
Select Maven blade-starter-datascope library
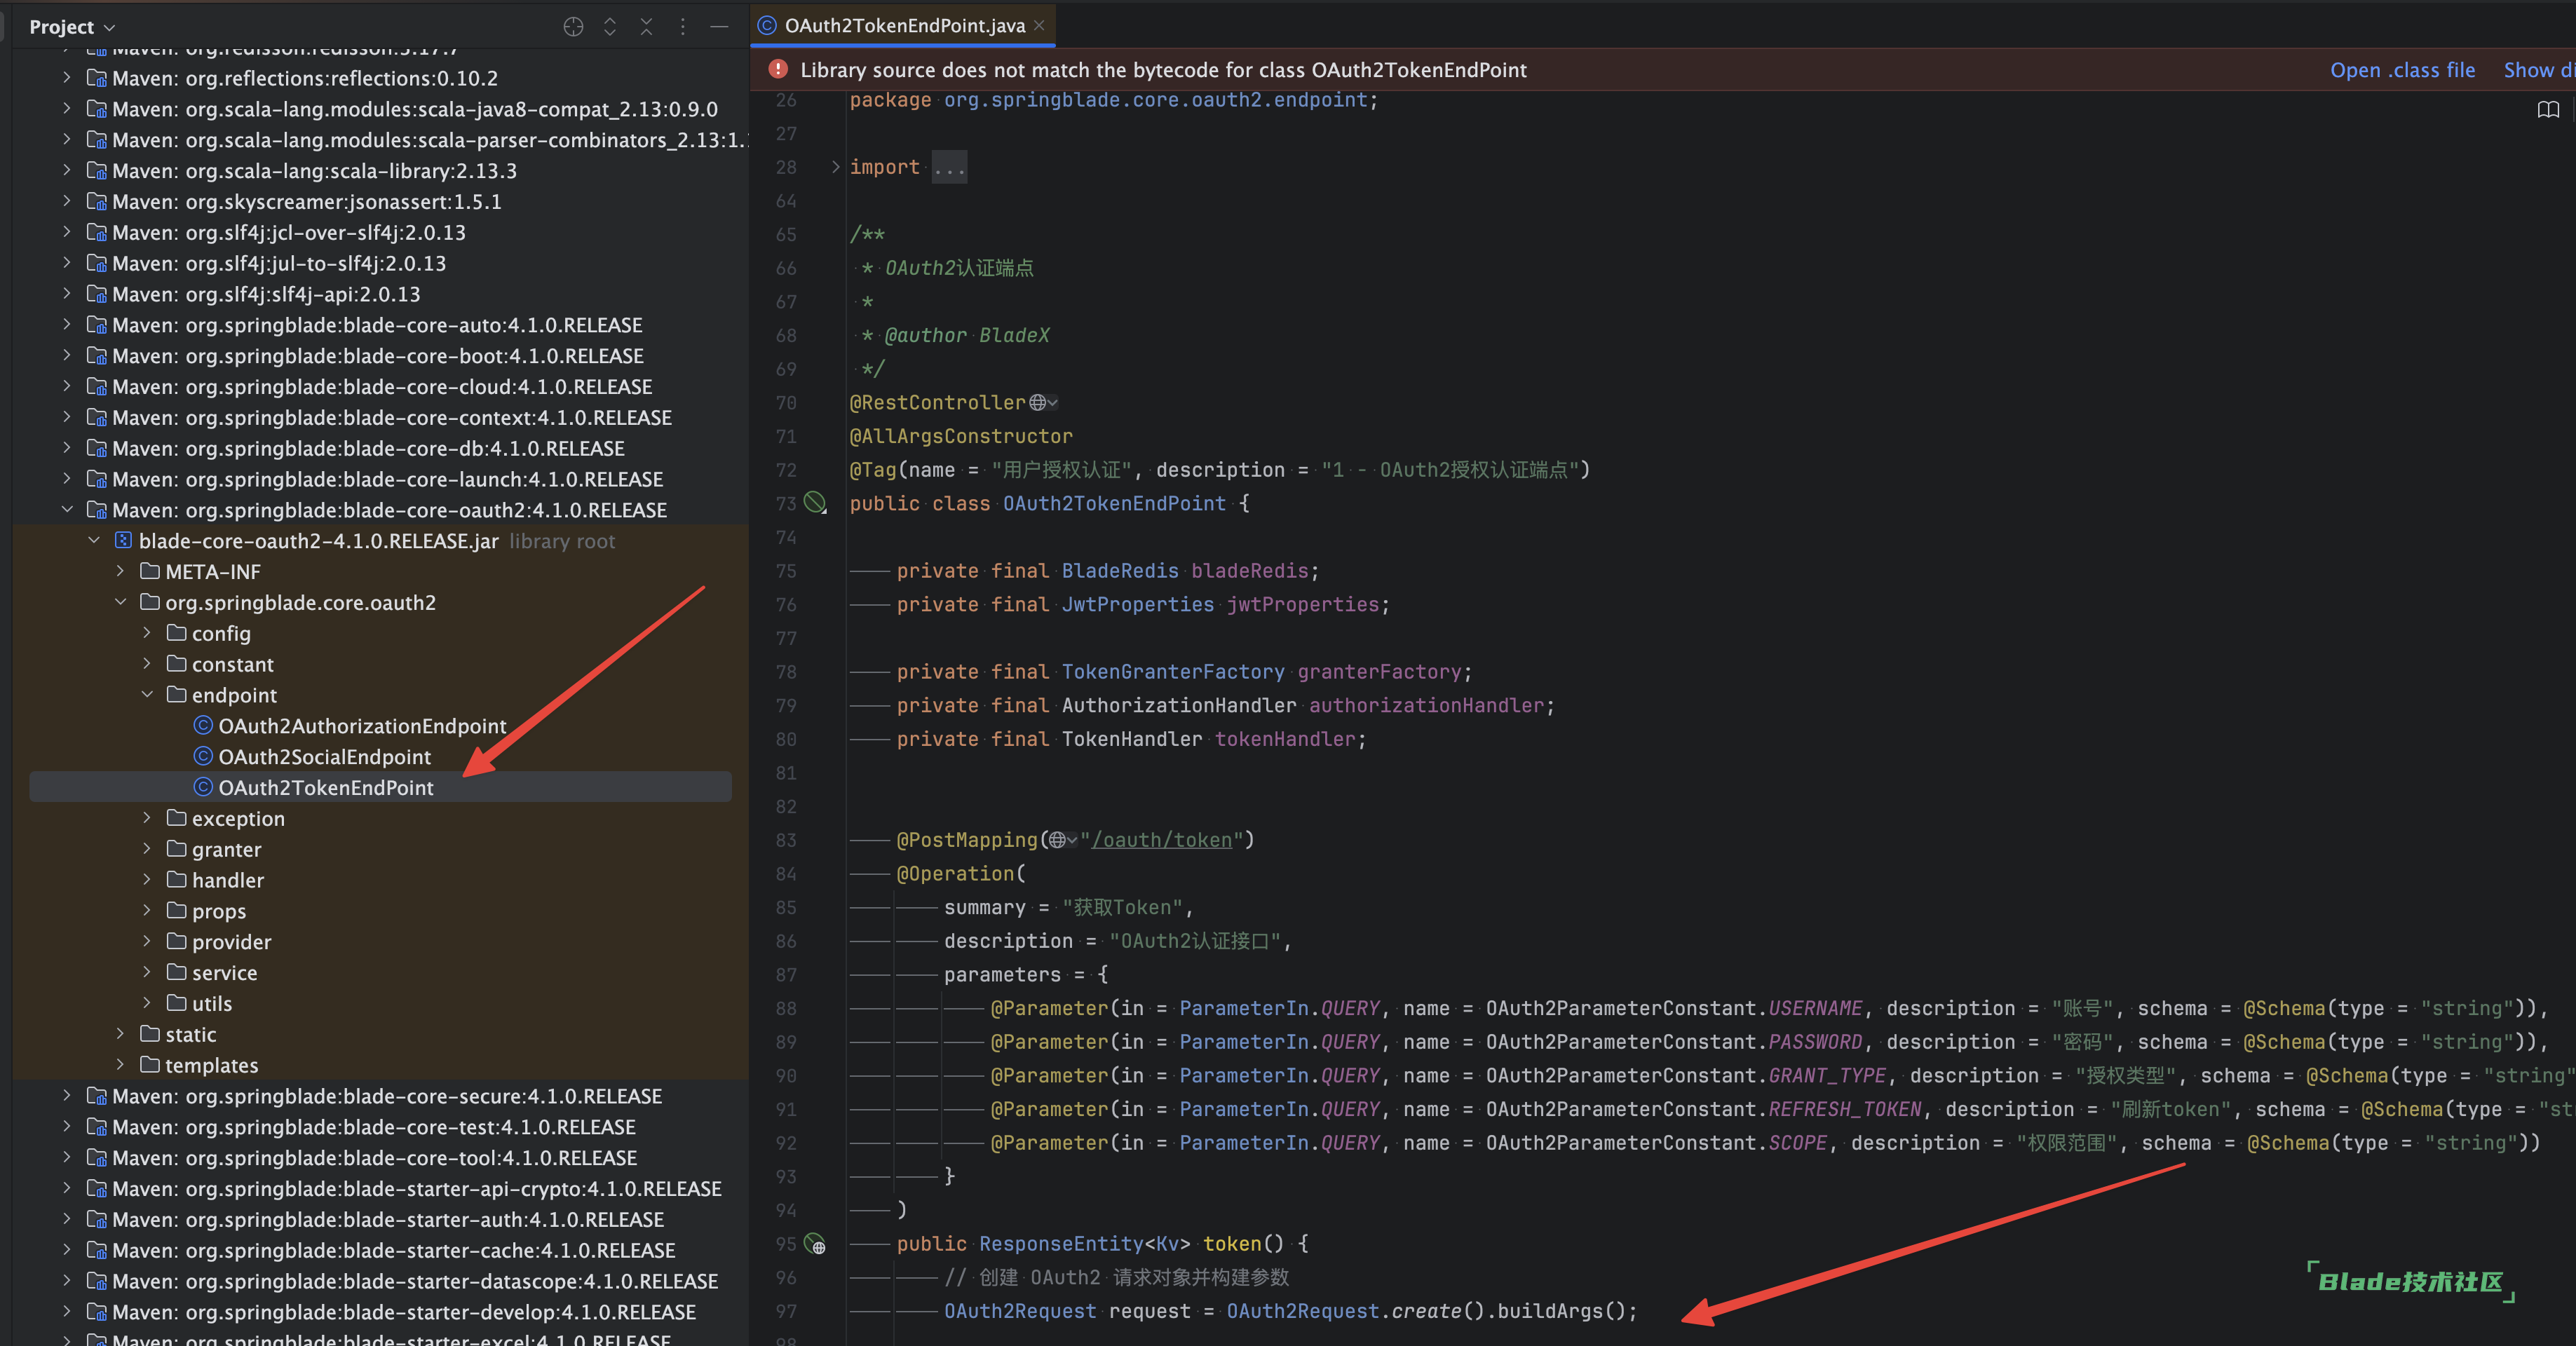(x=415, y=1281)
